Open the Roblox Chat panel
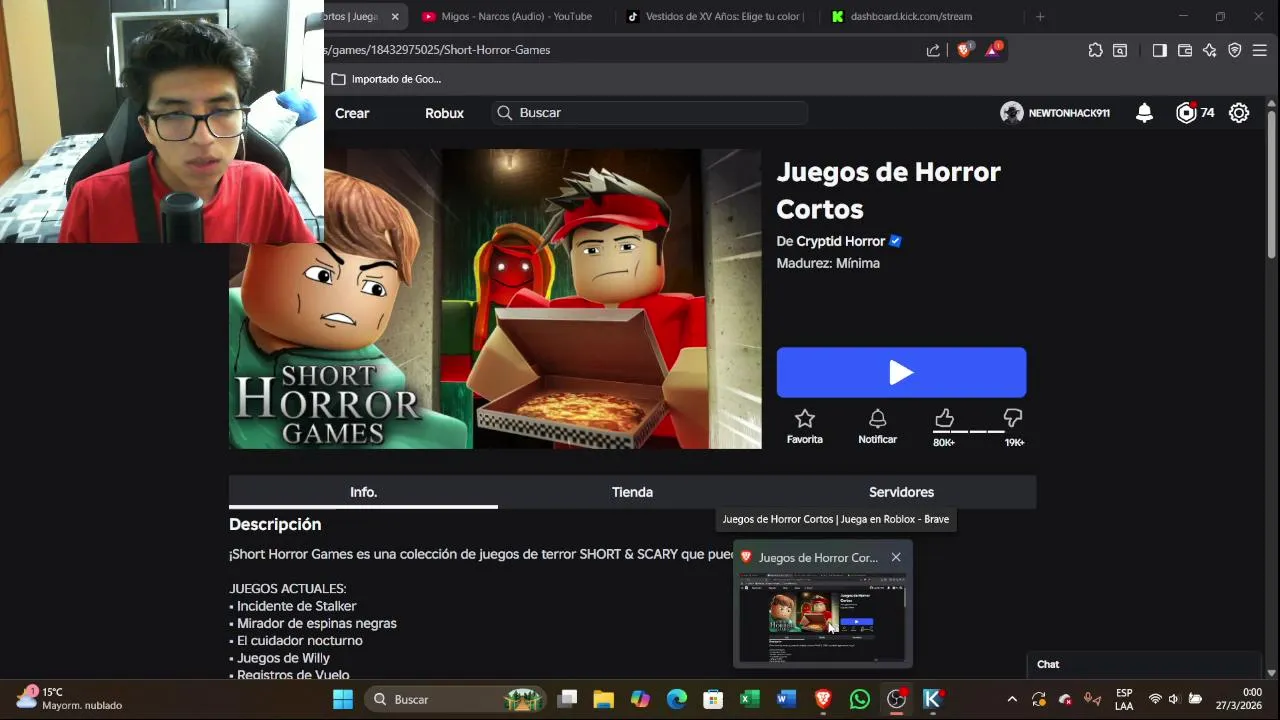Viewport: 1280px width, 720px height. coord(1145,664)
